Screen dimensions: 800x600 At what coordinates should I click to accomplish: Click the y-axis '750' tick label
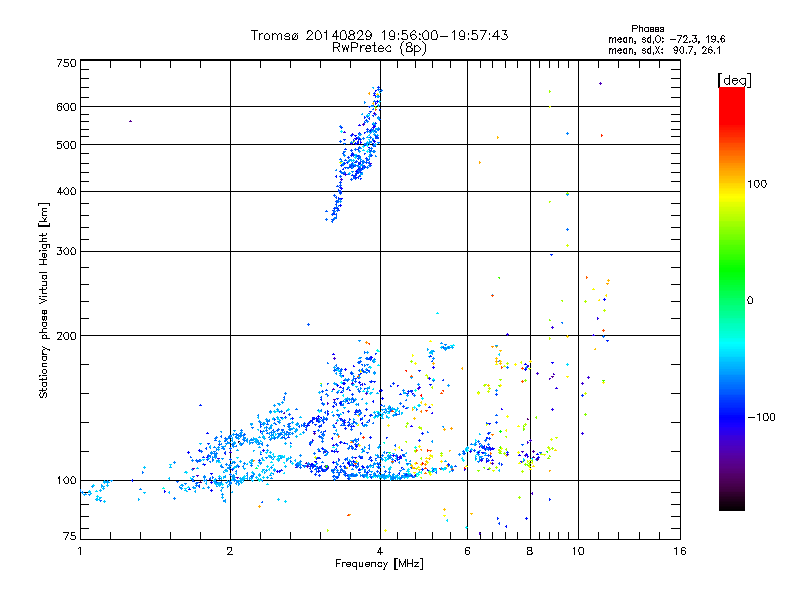[x=66, y=63]
